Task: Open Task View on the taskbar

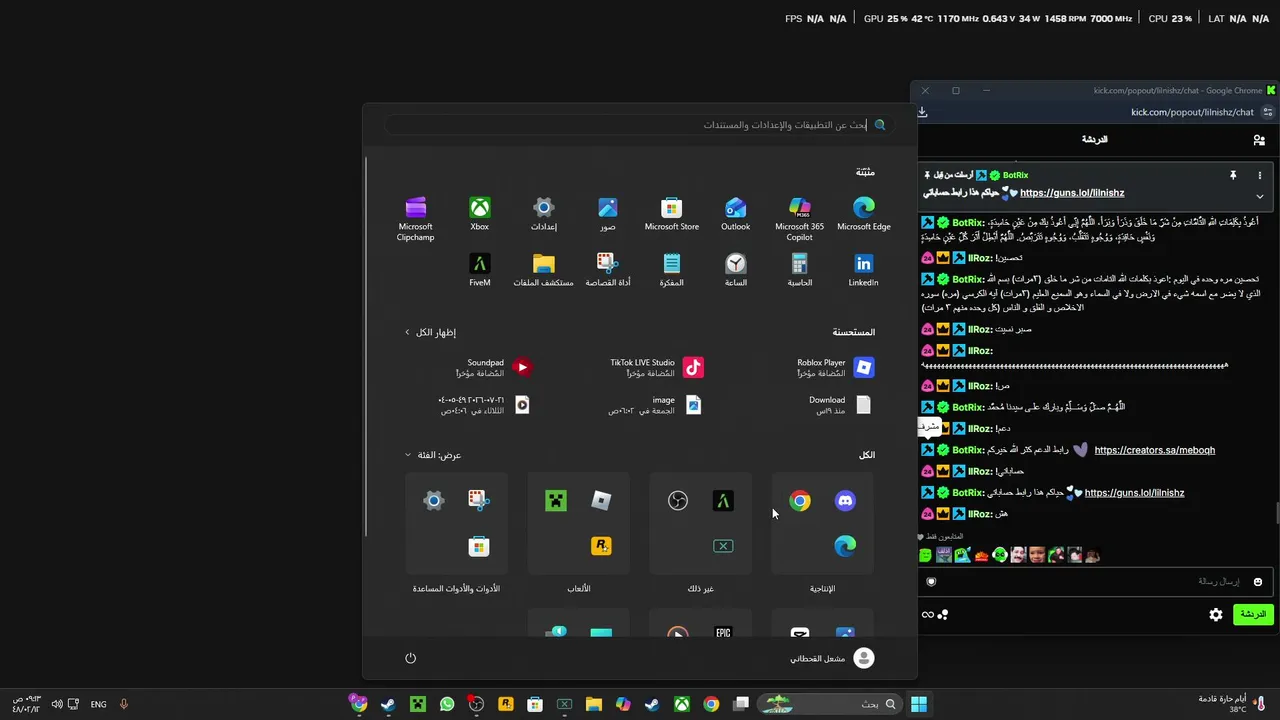Action: pos(741,704)
